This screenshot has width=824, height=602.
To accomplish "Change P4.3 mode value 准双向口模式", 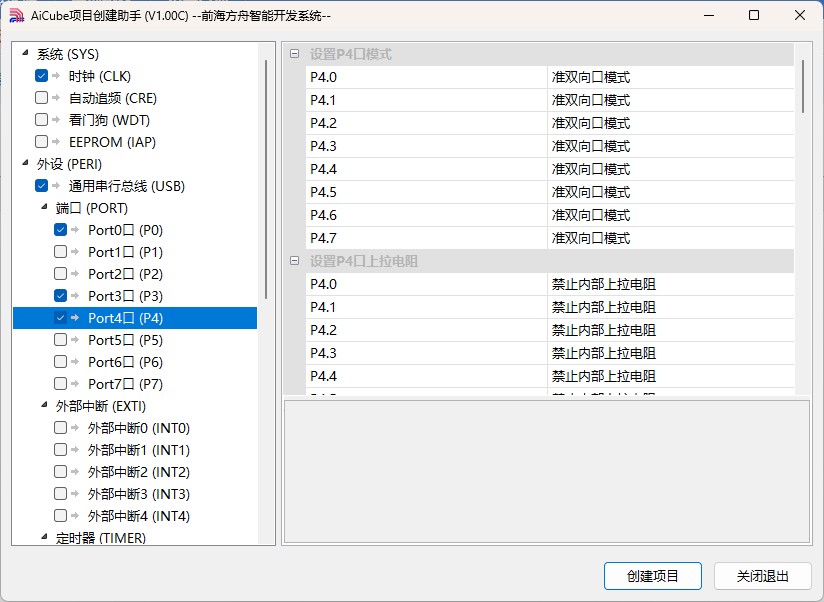I will [x=670, y=146].
